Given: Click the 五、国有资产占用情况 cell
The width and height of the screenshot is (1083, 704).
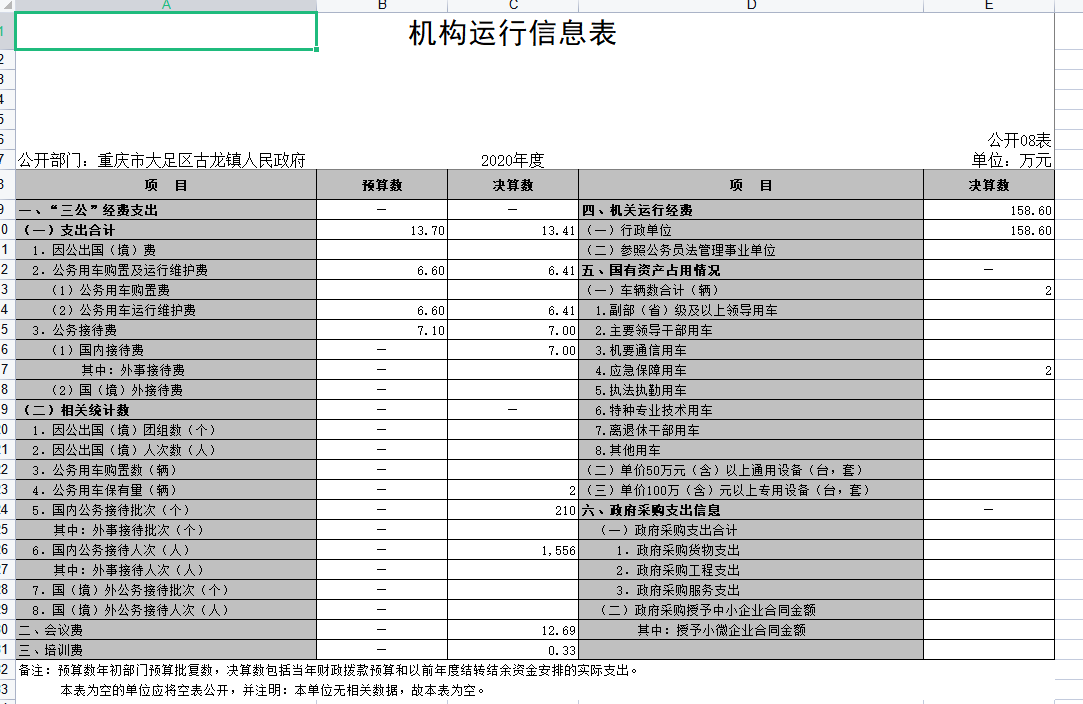Looking at the screenshot, I should tap(751, 270).
